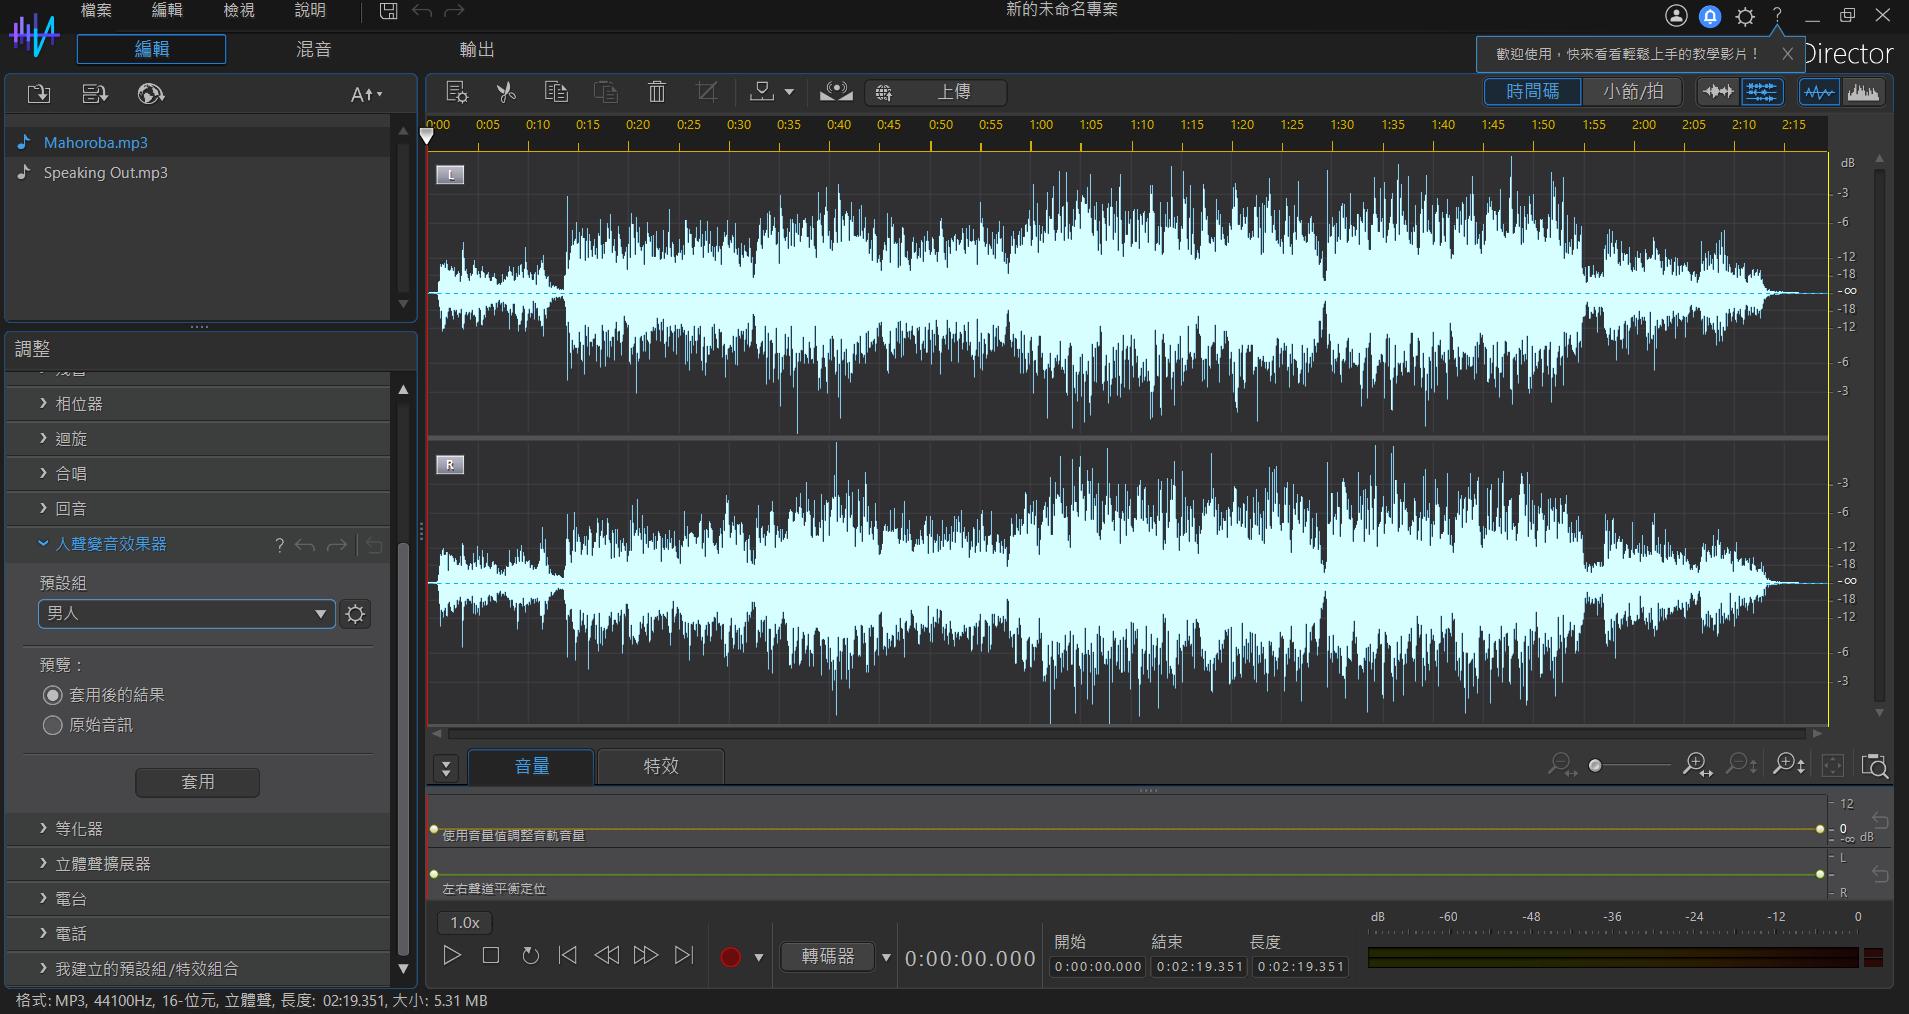Expand the 等化器 adjustment section
This screenshot has height=1014, width=1909.
tap(80, 828)
